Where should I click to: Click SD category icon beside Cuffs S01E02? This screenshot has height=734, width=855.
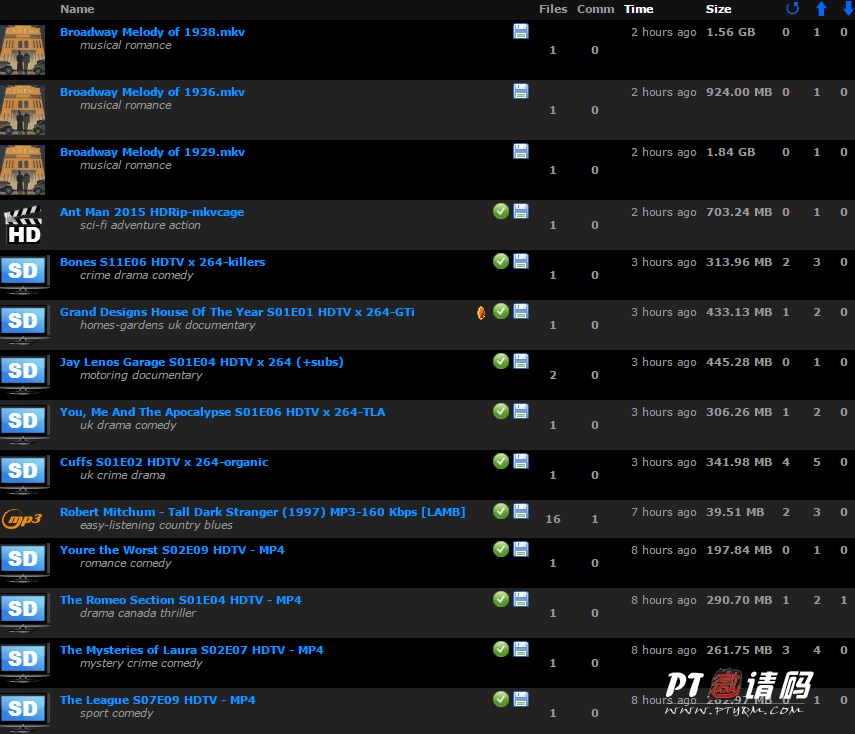23,475
